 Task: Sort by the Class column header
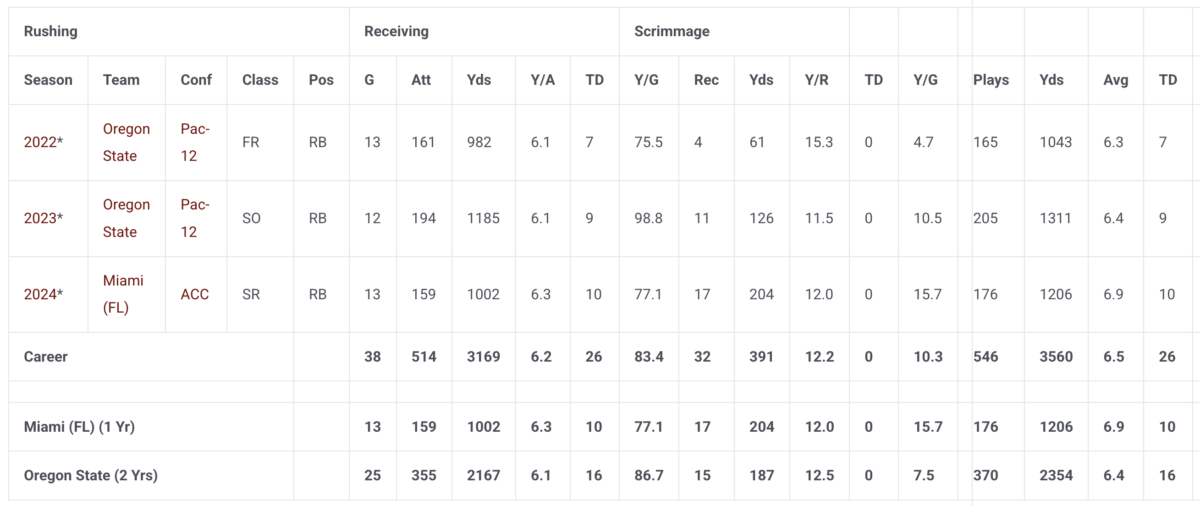pos(260,80)
